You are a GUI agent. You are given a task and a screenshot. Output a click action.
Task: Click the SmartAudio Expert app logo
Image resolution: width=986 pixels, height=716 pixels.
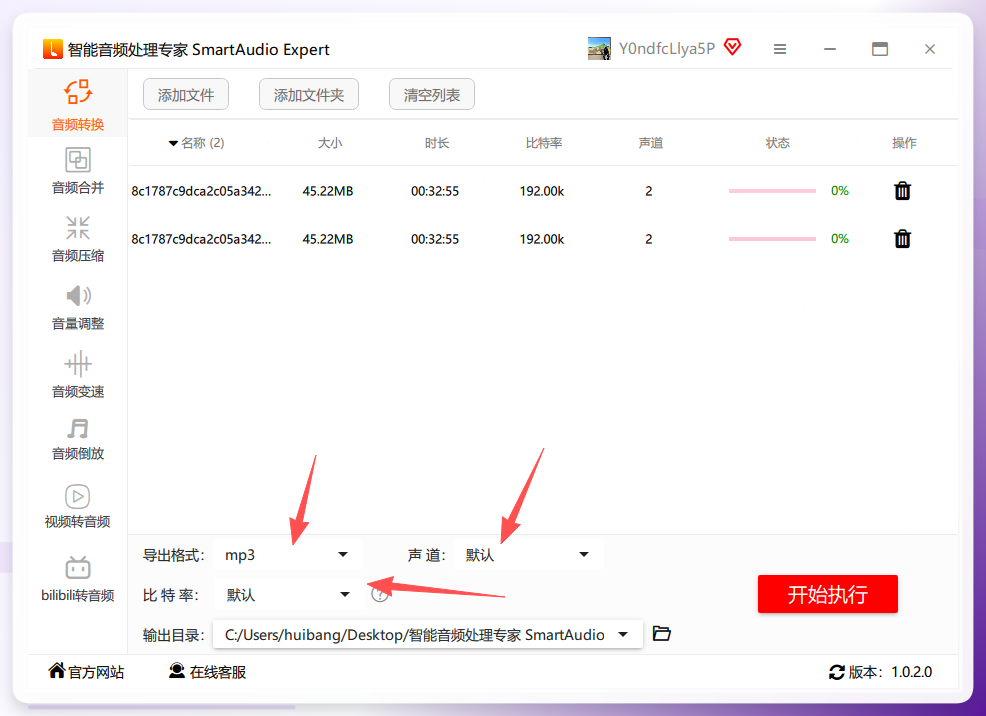[53, 49]
